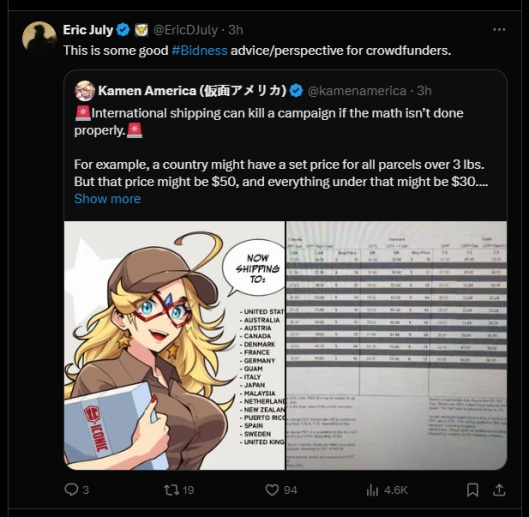
Task: Click the affiliate badge beside Eric July
Action: pyautogui.click(x=141, y=30)
